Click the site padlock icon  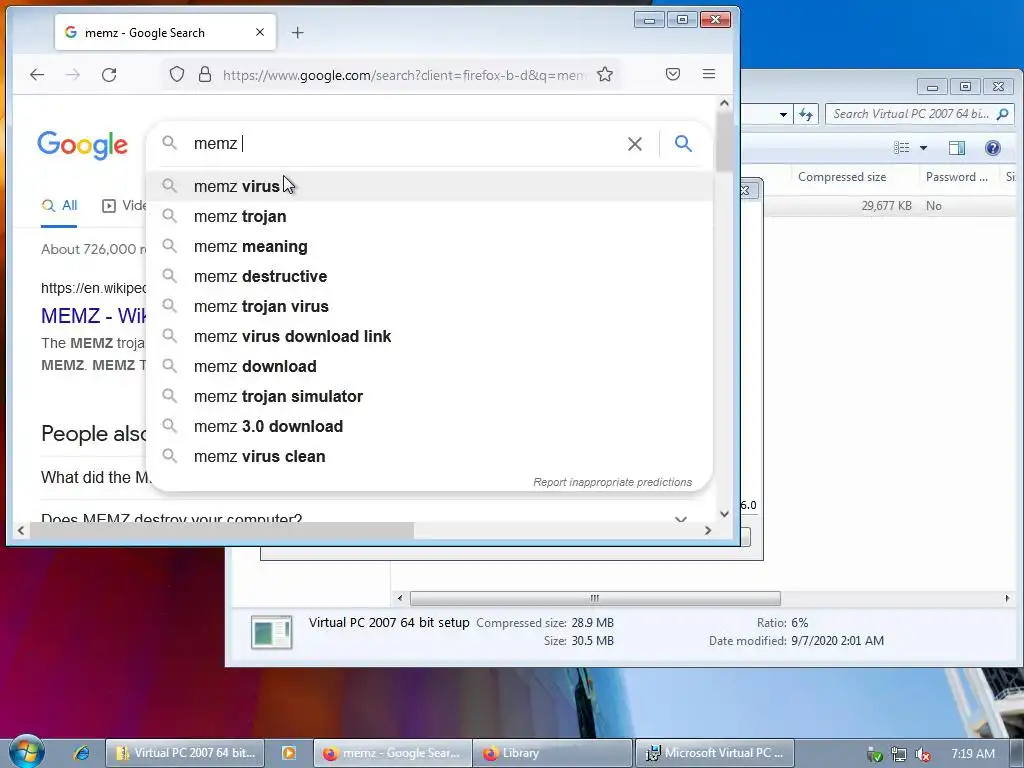205,74
